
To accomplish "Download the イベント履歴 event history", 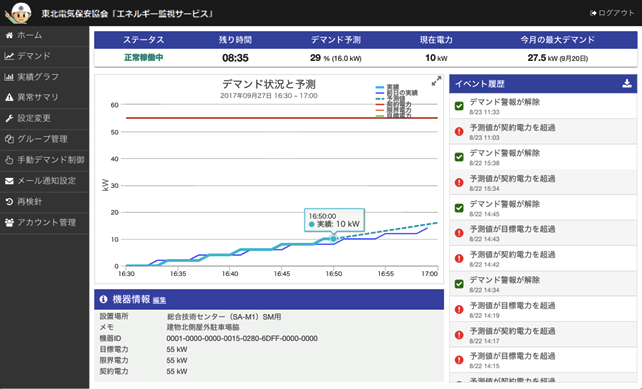I will tap(626, 84).
